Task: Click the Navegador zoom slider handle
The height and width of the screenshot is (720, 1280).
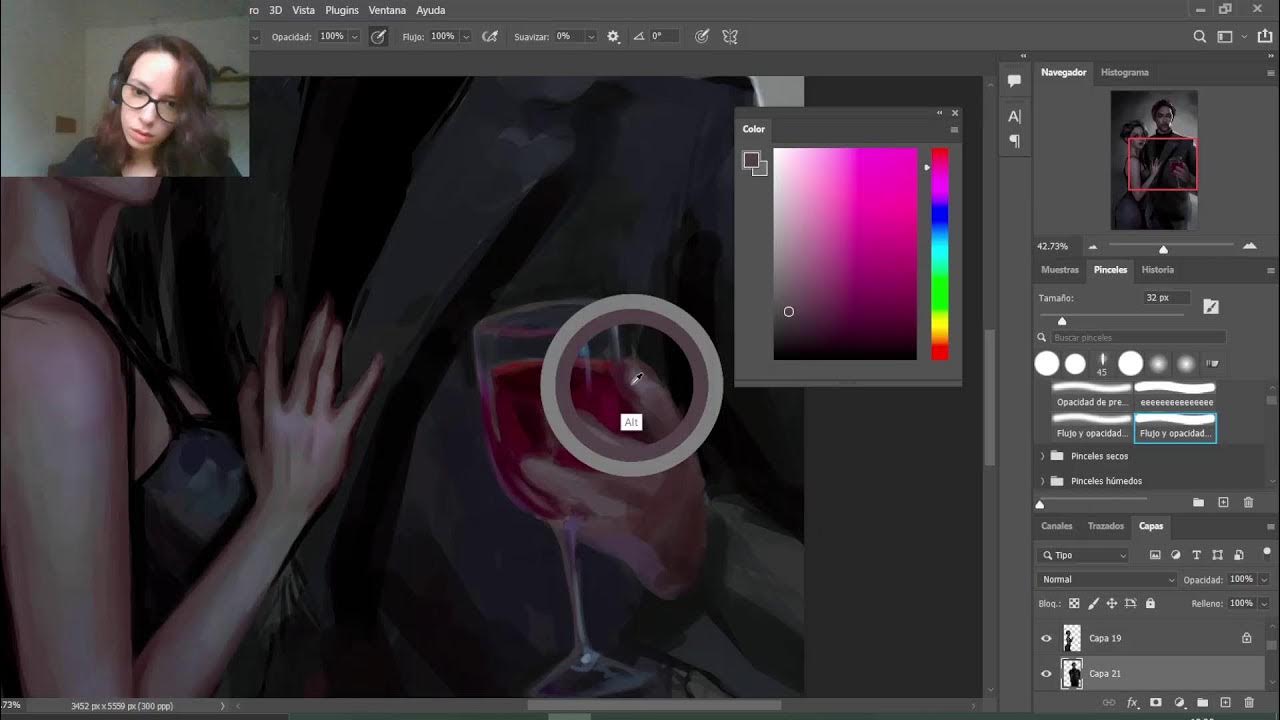Action: pos(1163,248)
